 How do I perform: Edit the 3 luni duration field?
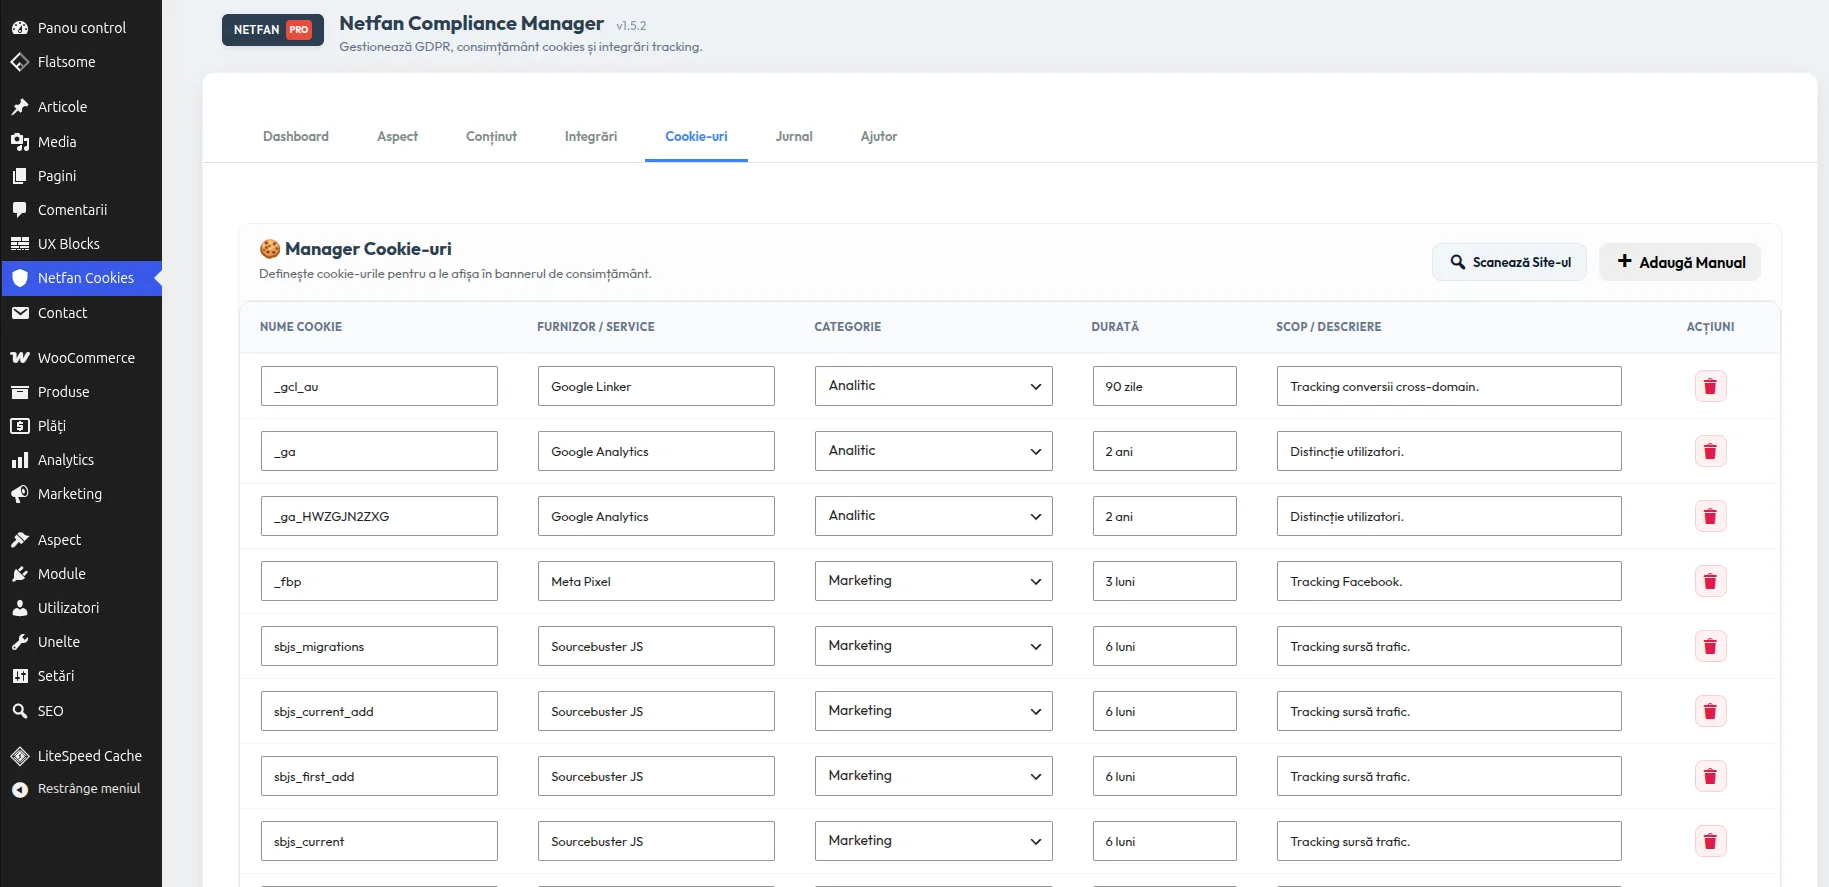click(x=1164, y=581)
